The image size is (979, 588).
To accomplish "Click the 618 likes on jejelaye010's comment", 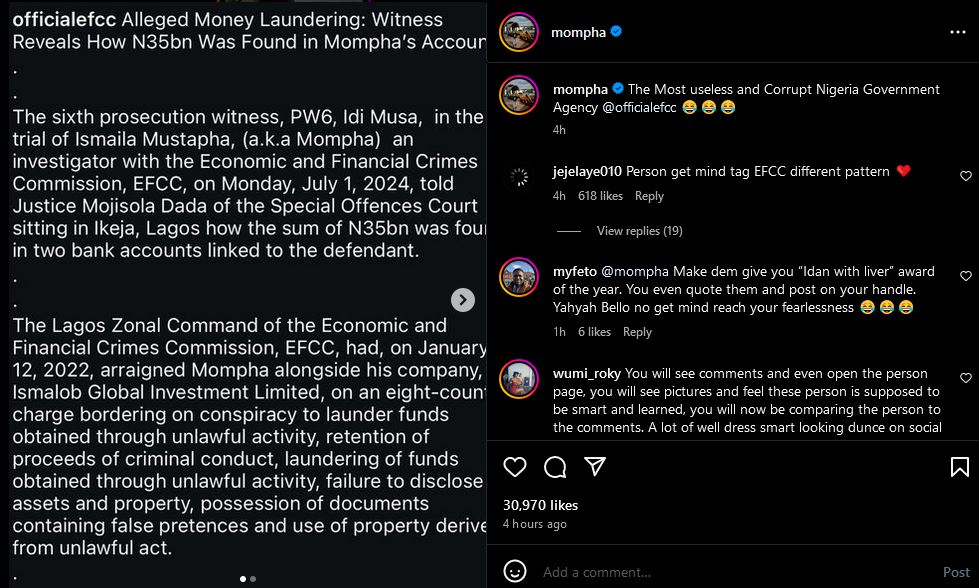I will (x=600, y=196).
